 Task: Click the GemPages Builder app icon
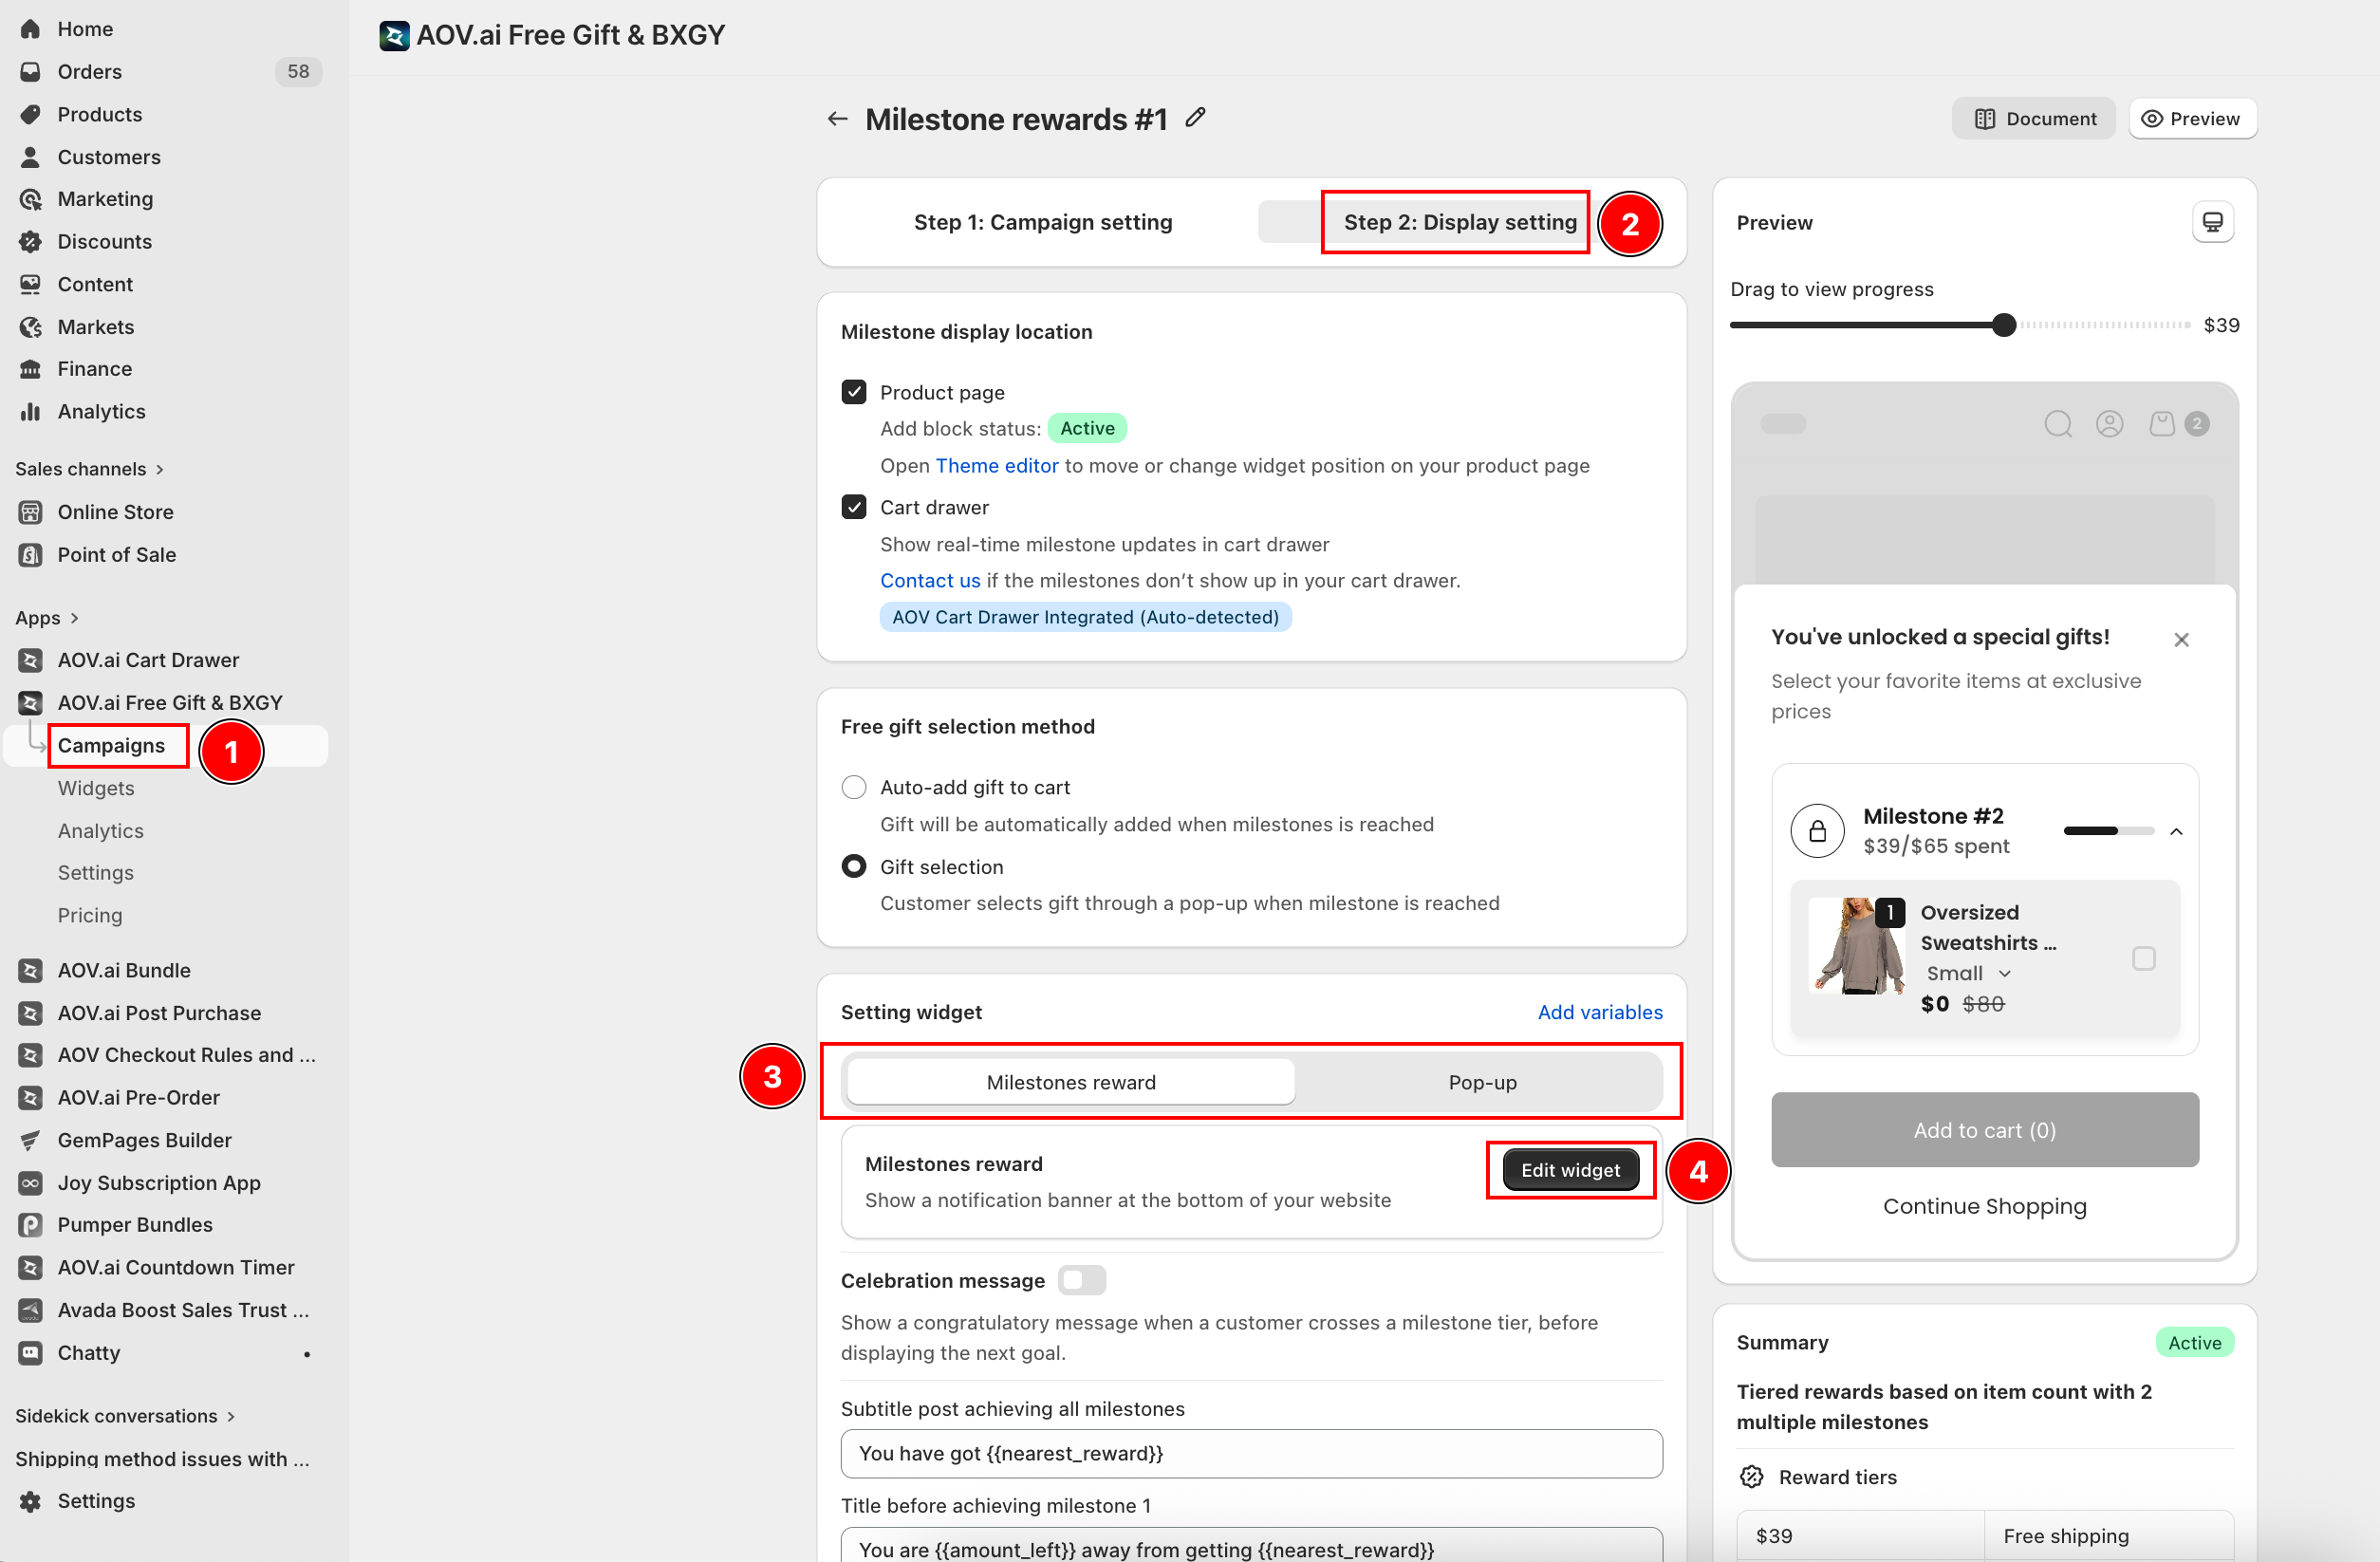pyautogui.click(x=31, y=1140)
